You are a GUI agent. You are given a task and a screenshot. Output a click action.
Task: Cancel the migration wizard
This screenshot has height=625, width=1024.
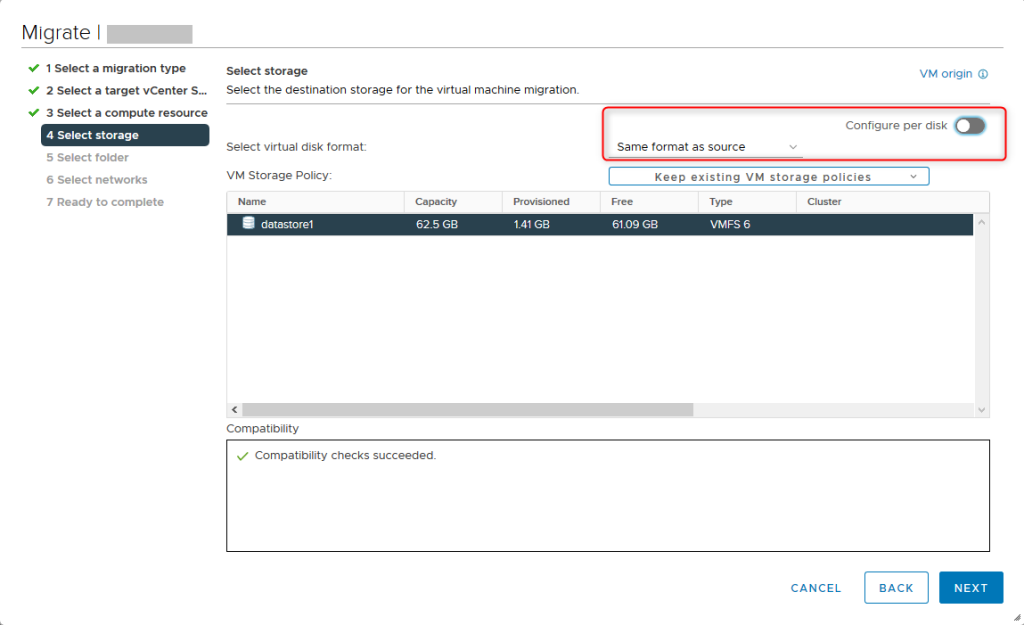[x=816, y=588]
